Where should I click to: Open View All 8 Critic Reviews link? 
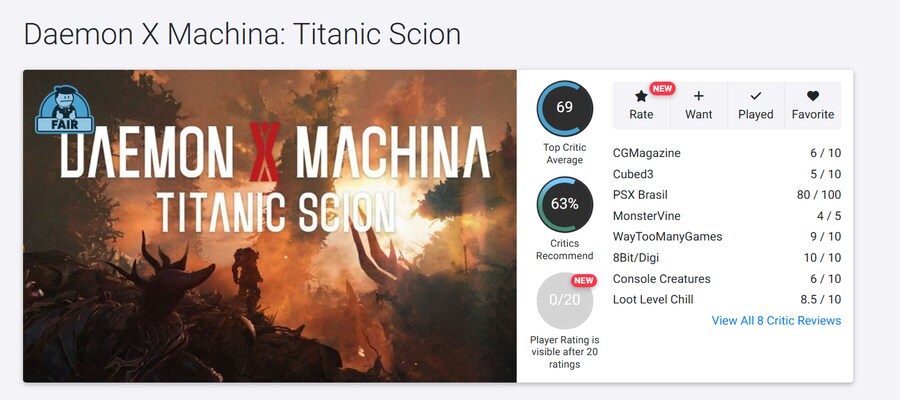(776, 321)
